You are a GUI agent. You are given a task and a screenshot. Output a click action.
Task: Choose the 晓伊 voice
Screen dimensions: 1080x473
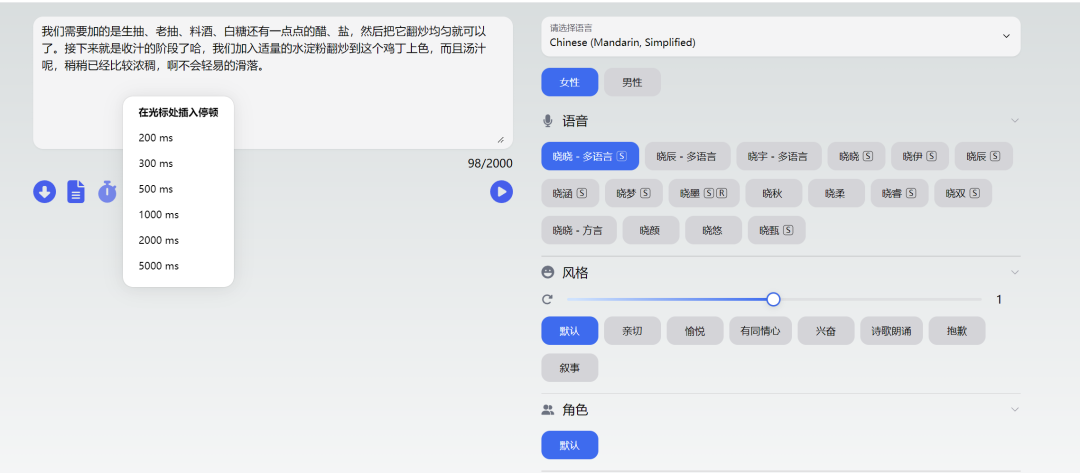click(920, 156)
